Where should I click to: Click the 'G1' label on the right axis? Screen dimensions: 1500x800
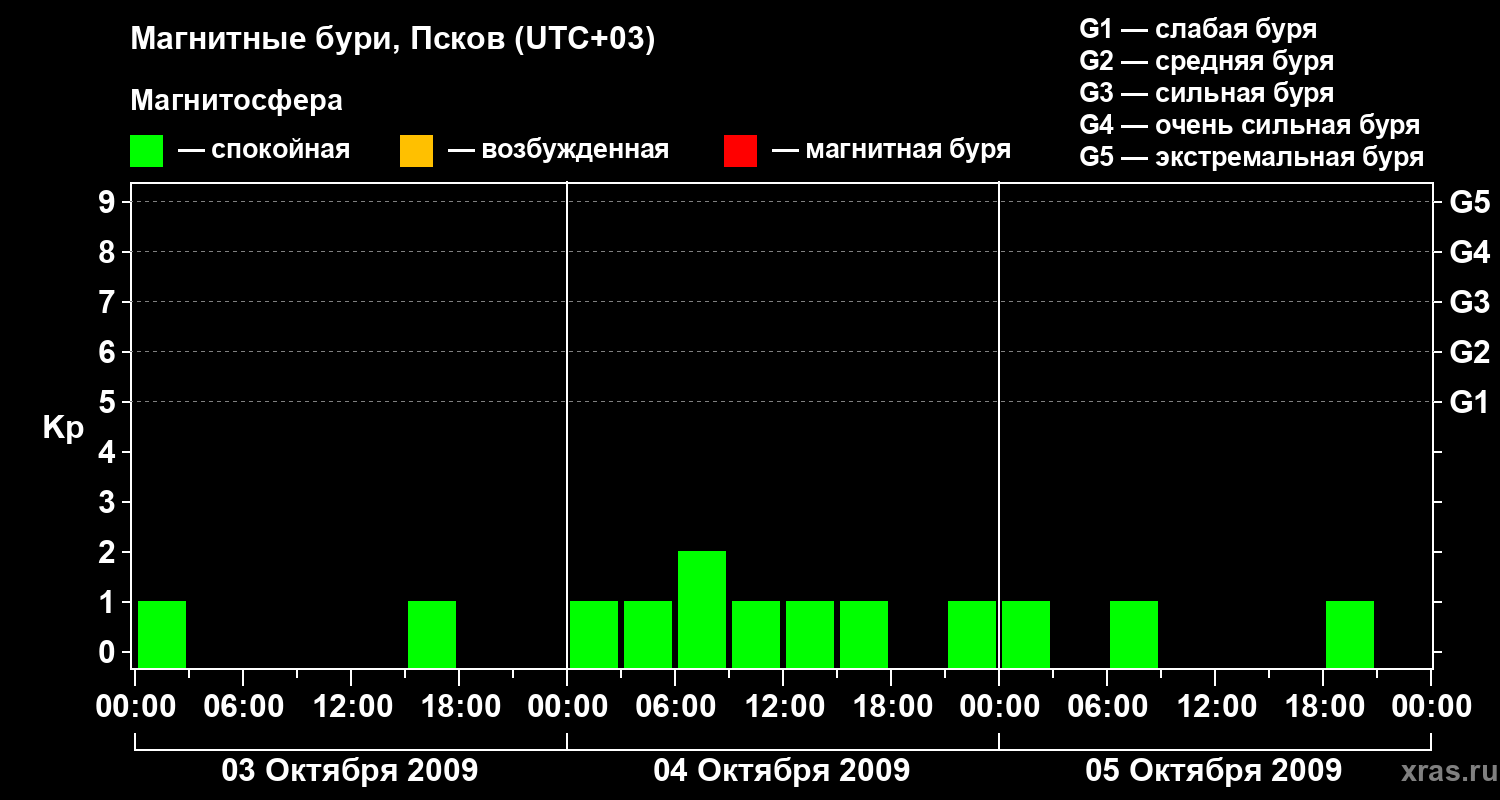(x=1469, y=402)
